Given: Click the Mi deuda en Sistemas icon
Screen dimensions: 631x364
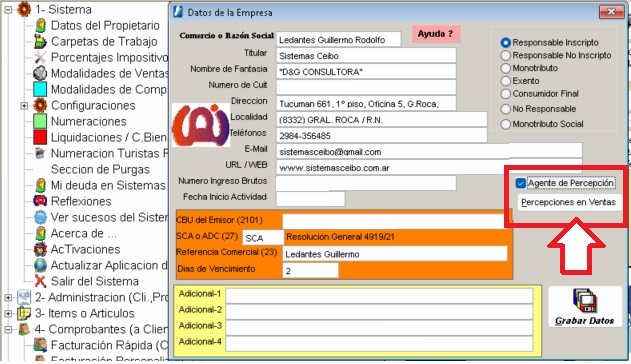Looking at the screenshot, I should click(x=40, y=185).
